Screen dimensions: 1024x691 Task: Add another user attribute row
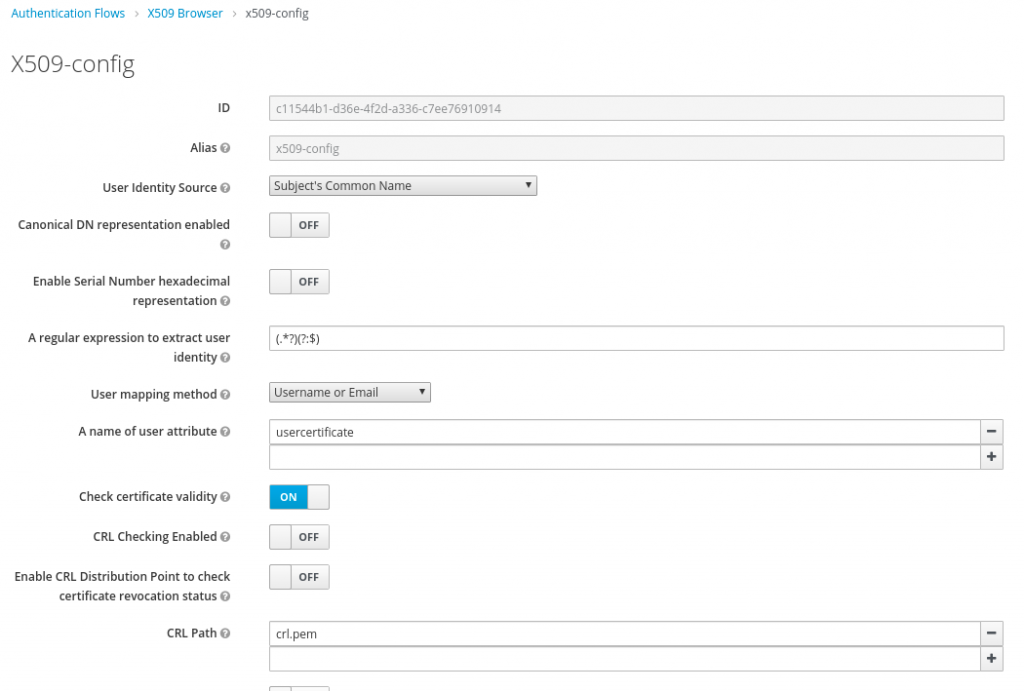pyautogui.click(x=991, y=456)
